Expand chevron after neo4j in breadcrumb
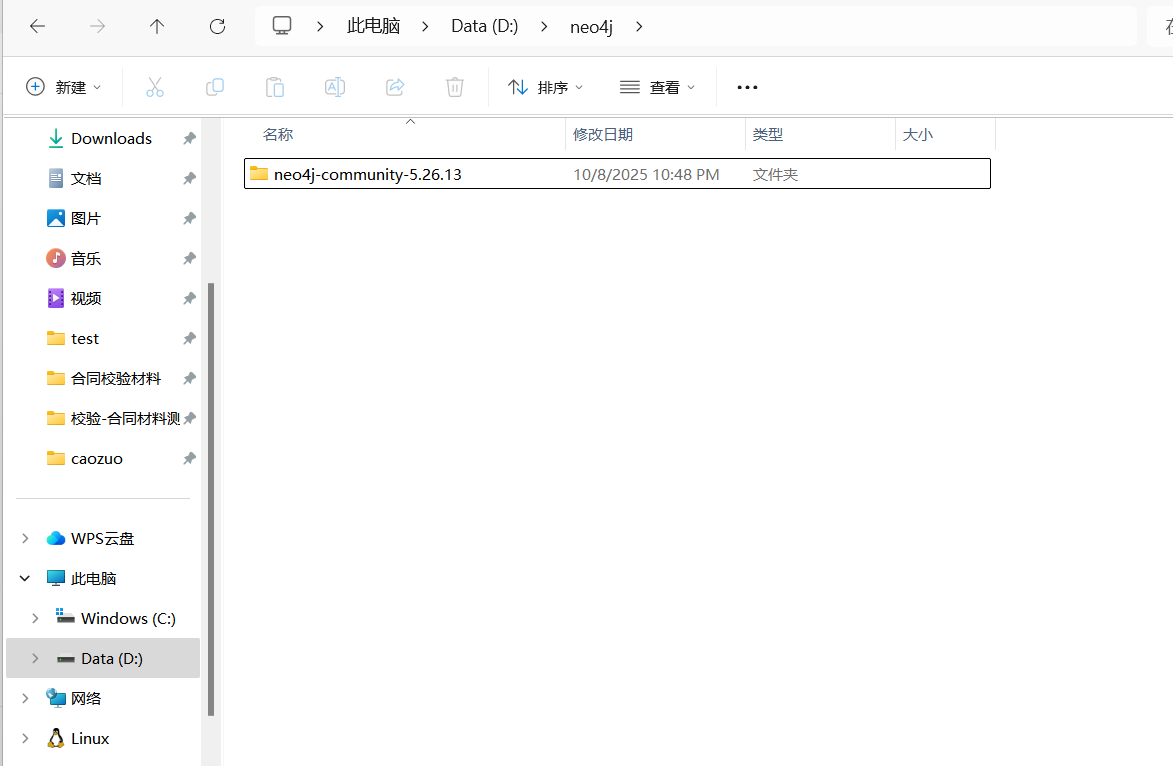This screenshot has width=1173, height=766. (639, 26)
